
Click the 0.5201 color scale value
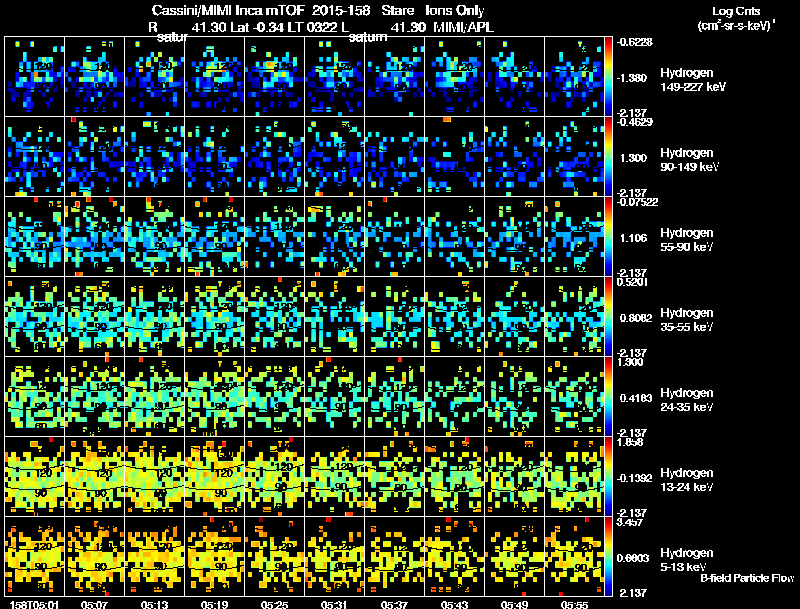pyautogui.click(x=633, y=282)
